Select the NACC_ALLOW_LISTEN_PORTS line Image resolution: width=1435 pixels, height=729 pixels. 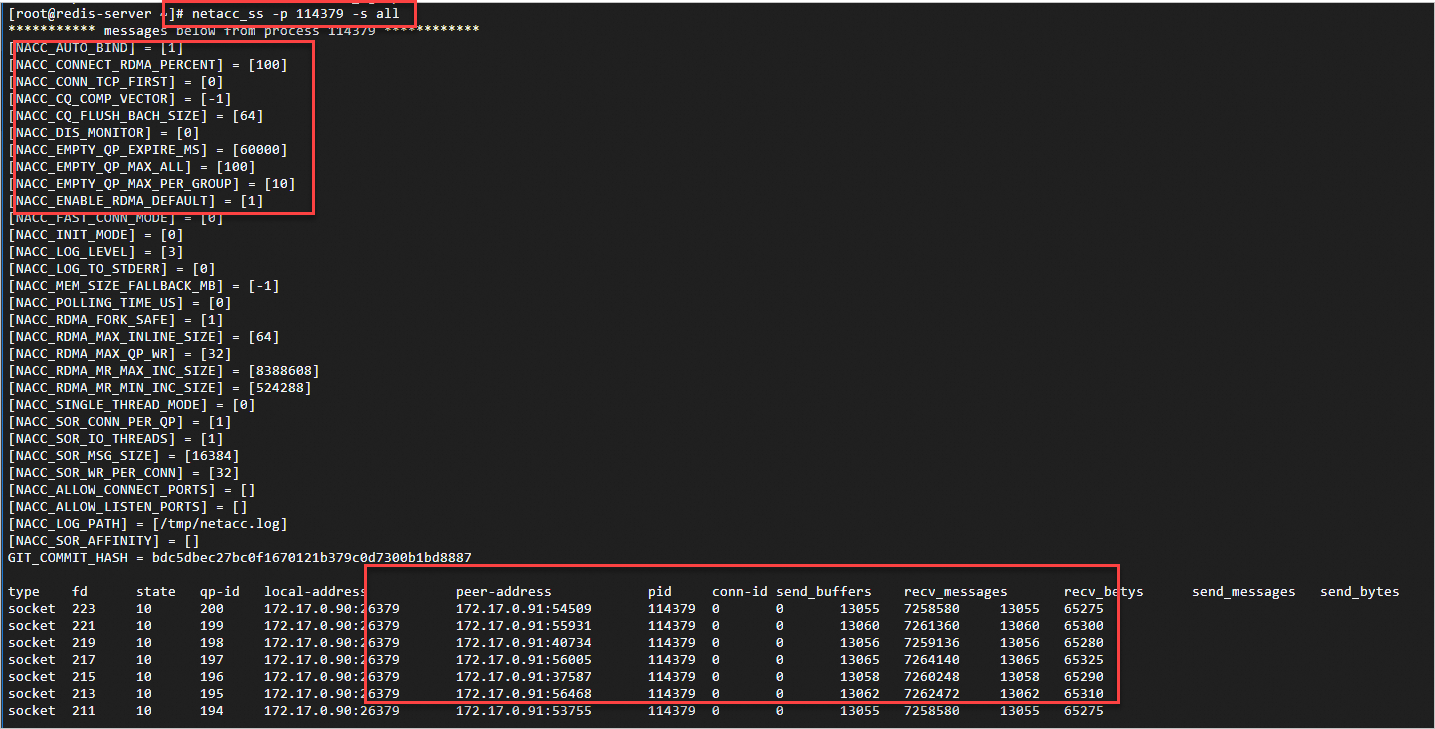pos(127,507)
